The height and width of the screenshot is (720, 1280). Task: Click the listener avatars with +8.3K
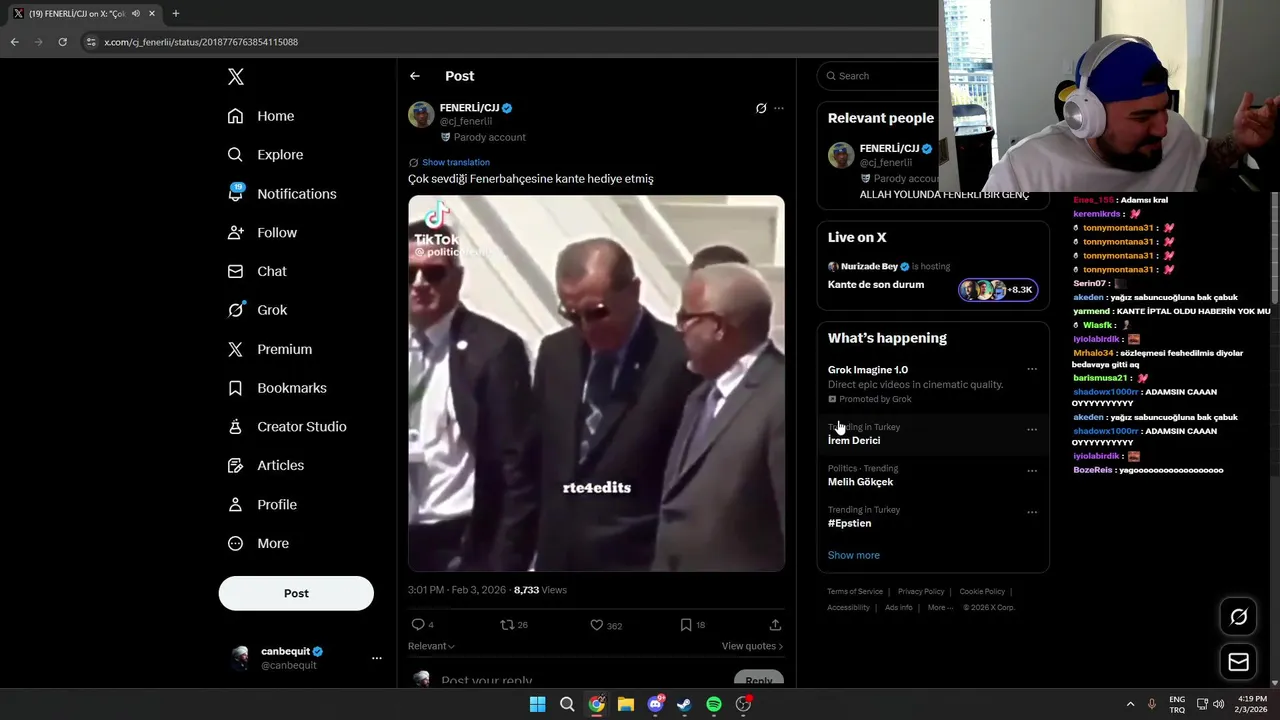point(998,290)
